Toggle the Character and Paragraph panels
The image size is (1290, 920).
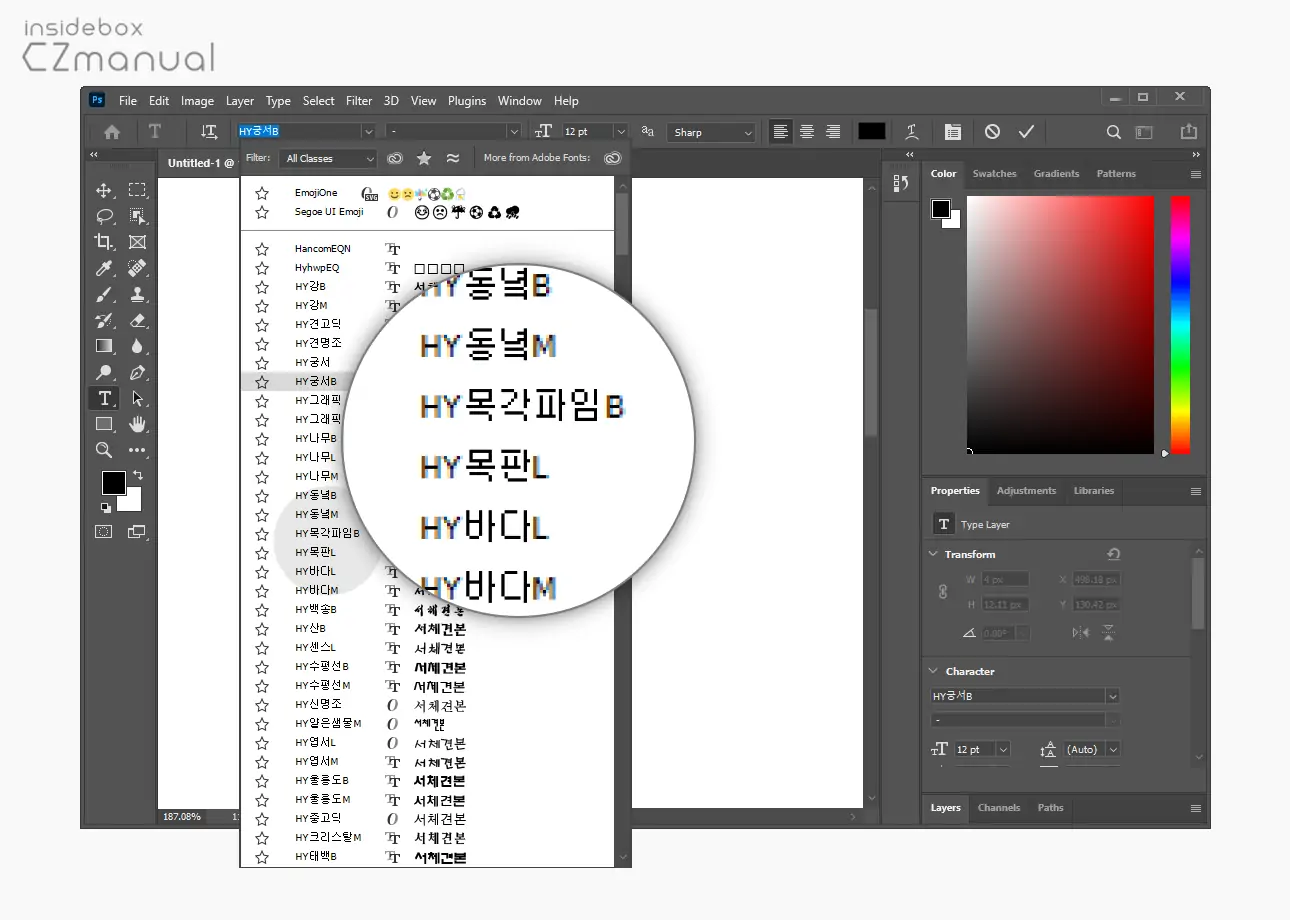coord(952,132)
